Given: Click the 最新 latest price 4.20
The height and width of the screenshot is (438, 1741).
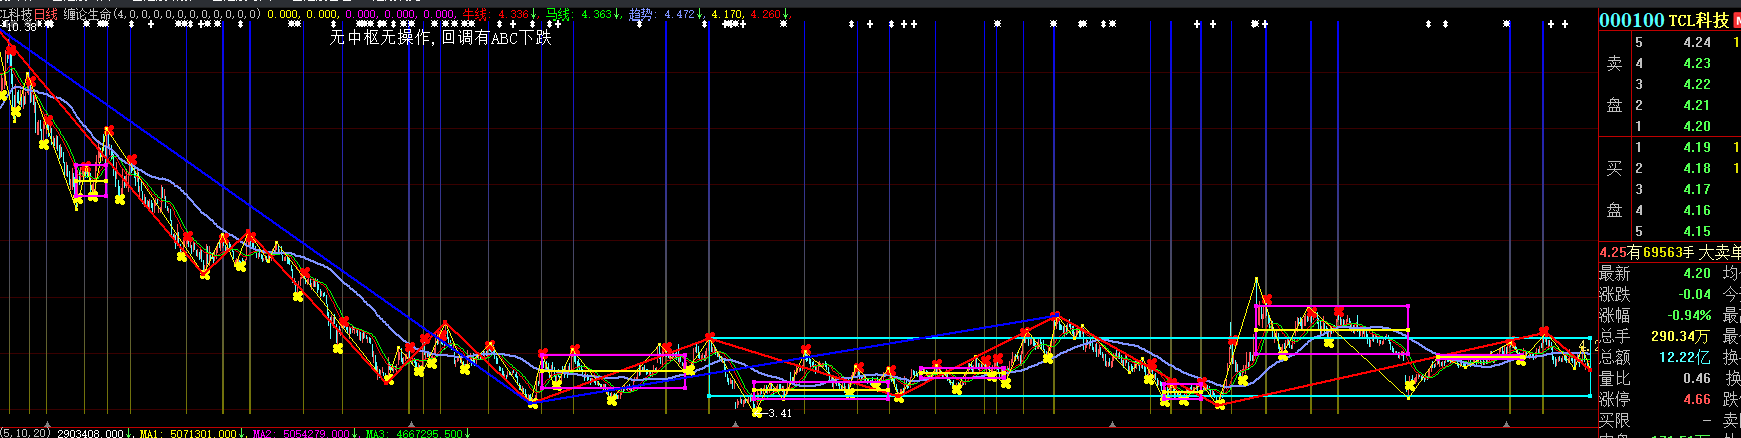Looking at the screenshot, I should click(x=1696, y=273).
